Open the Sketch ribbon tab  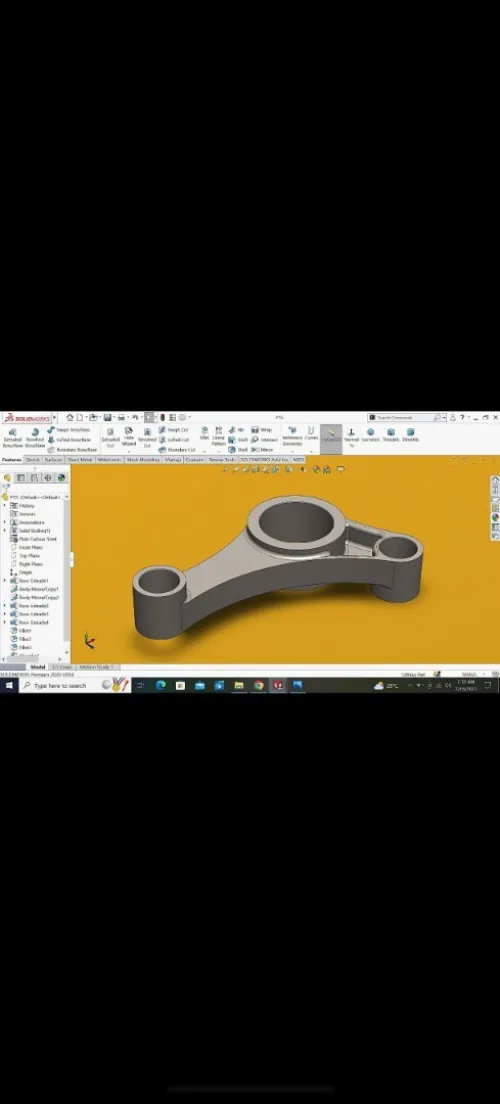coord(33,460)
